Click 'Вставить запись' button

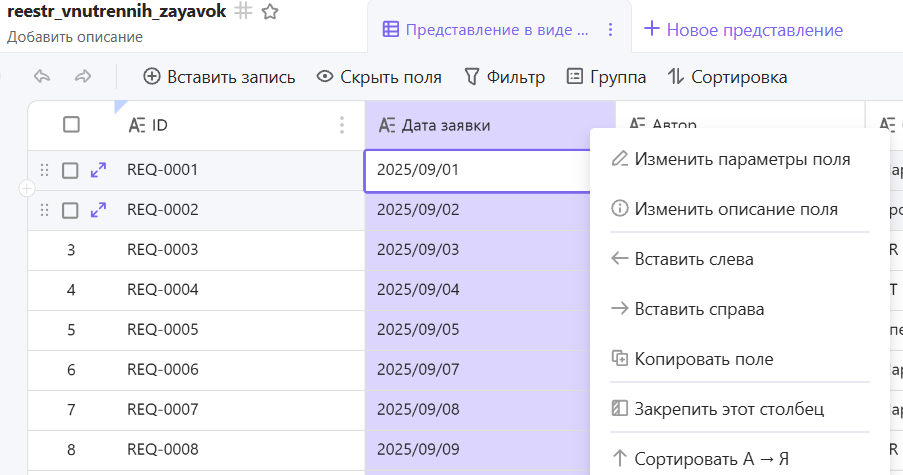219,77
